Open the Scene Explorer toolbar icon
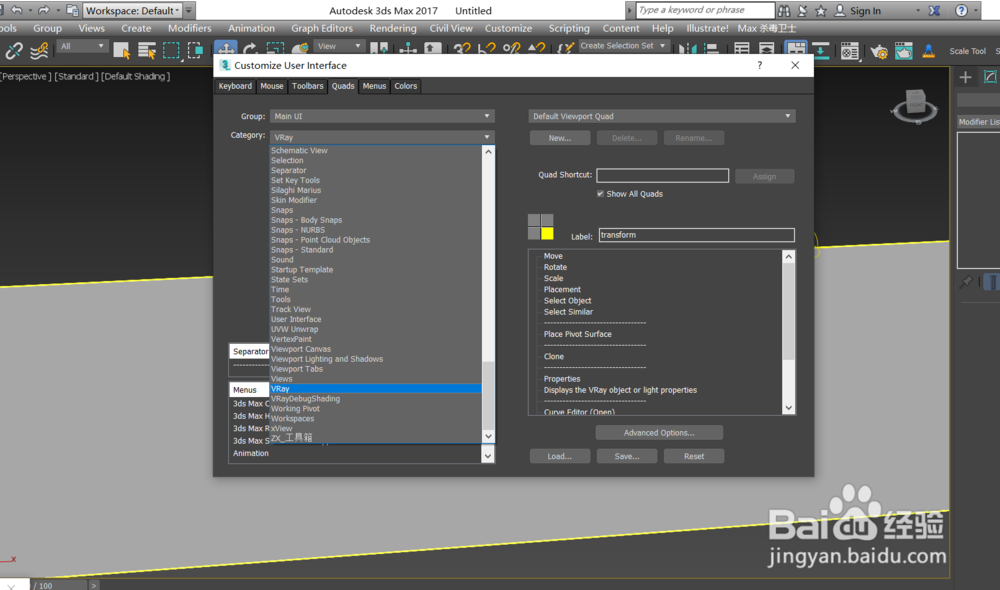The height and width of the screenshot is (590, 1000). pos(742,50)
